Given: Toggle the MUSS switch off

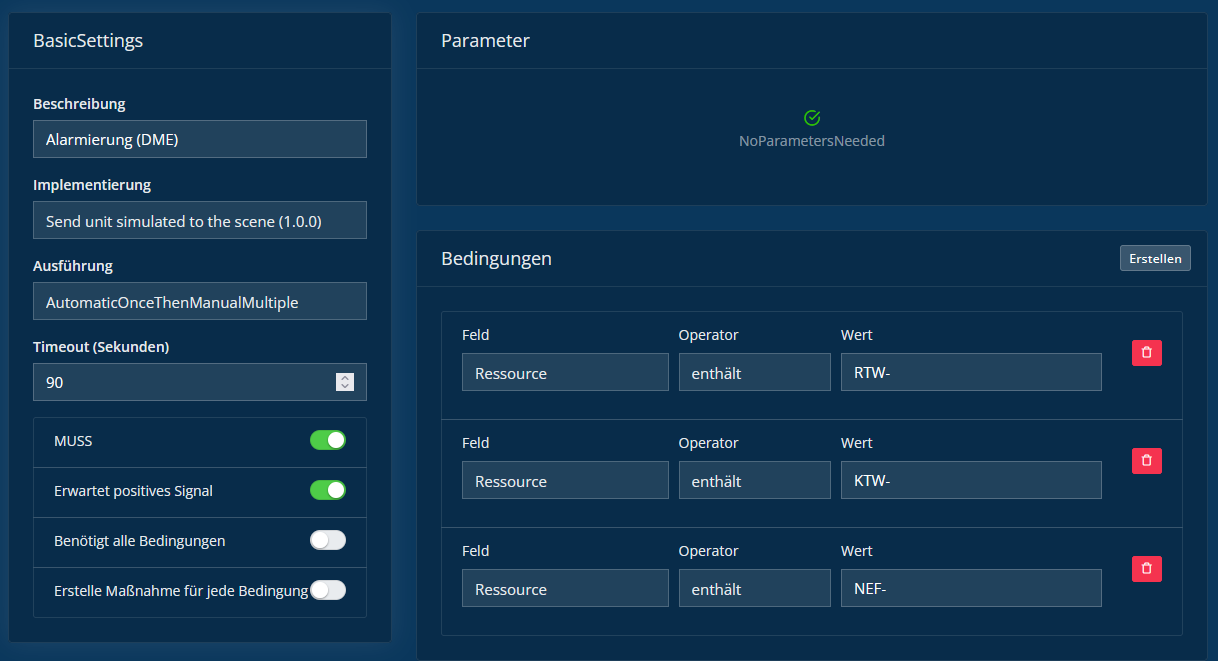Looking at the screenshot, I should tap(327, 441).
